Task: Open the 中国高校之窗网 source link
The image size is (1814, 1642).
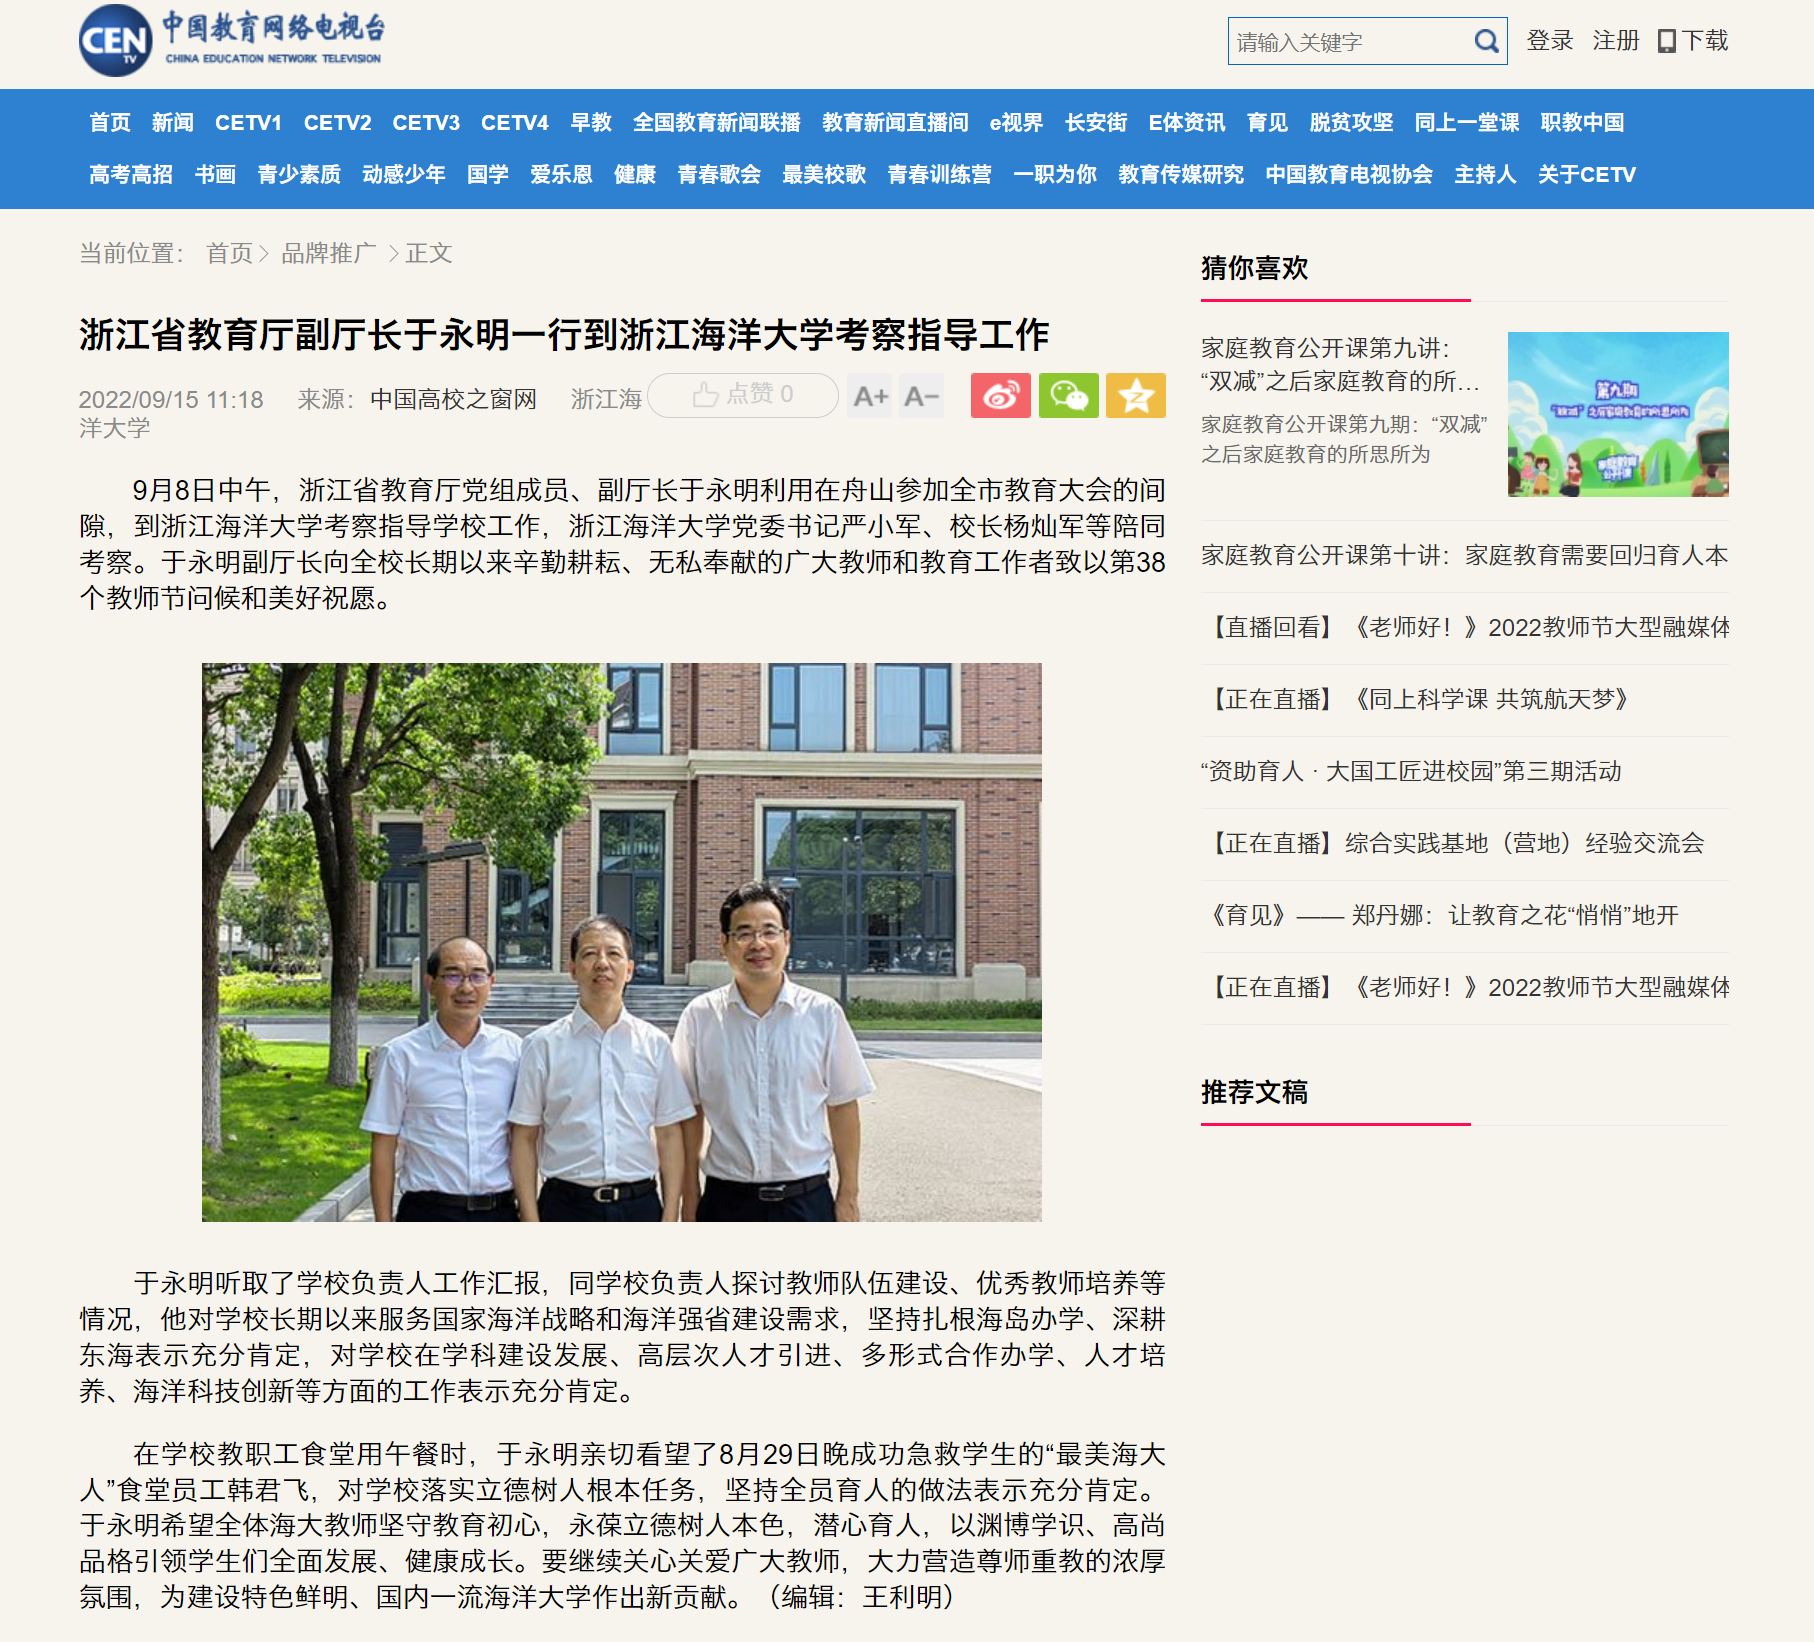Action: click(453, 399)
